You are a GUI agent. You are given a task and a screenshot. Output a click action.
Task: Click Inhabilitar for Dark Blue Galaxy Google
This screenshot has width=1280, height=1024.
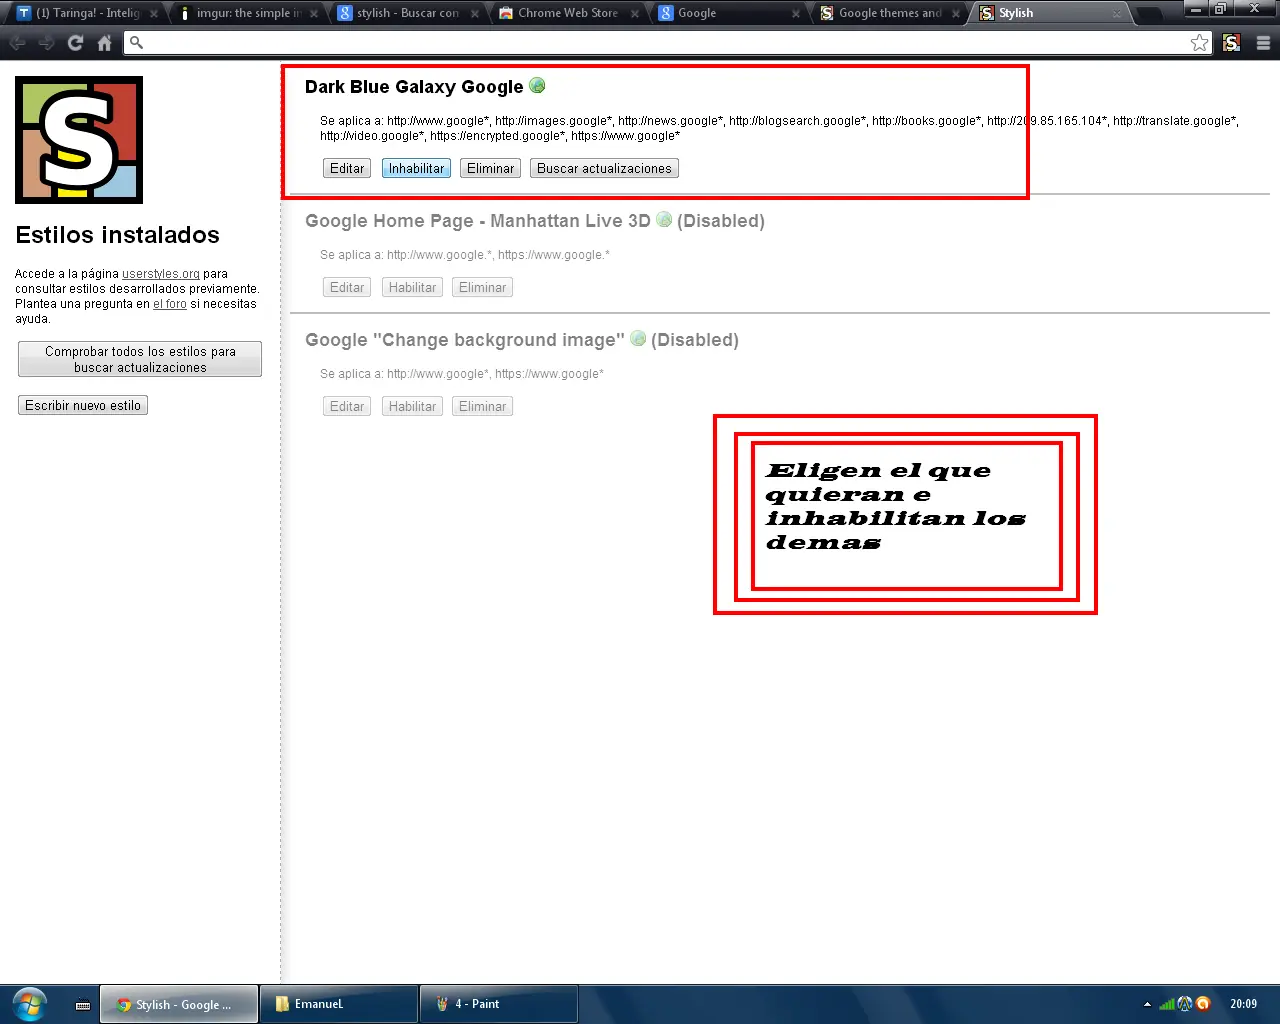pos(416,168)
